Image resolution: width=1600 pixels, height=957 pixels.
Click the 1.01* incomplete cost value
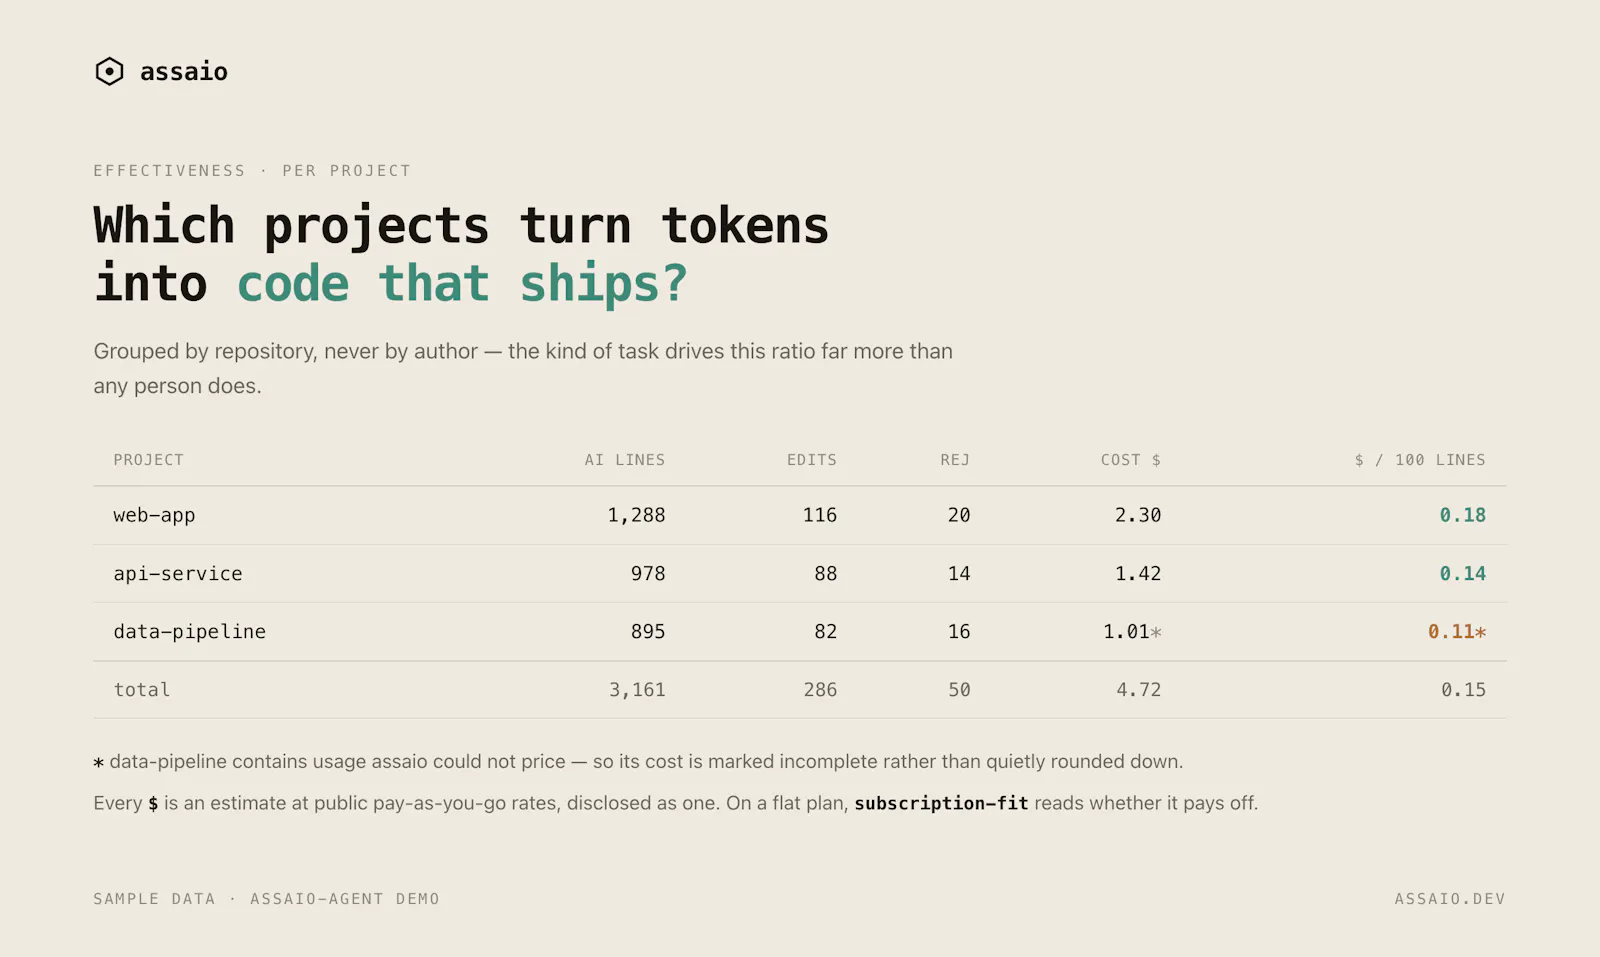[1132, 632]
